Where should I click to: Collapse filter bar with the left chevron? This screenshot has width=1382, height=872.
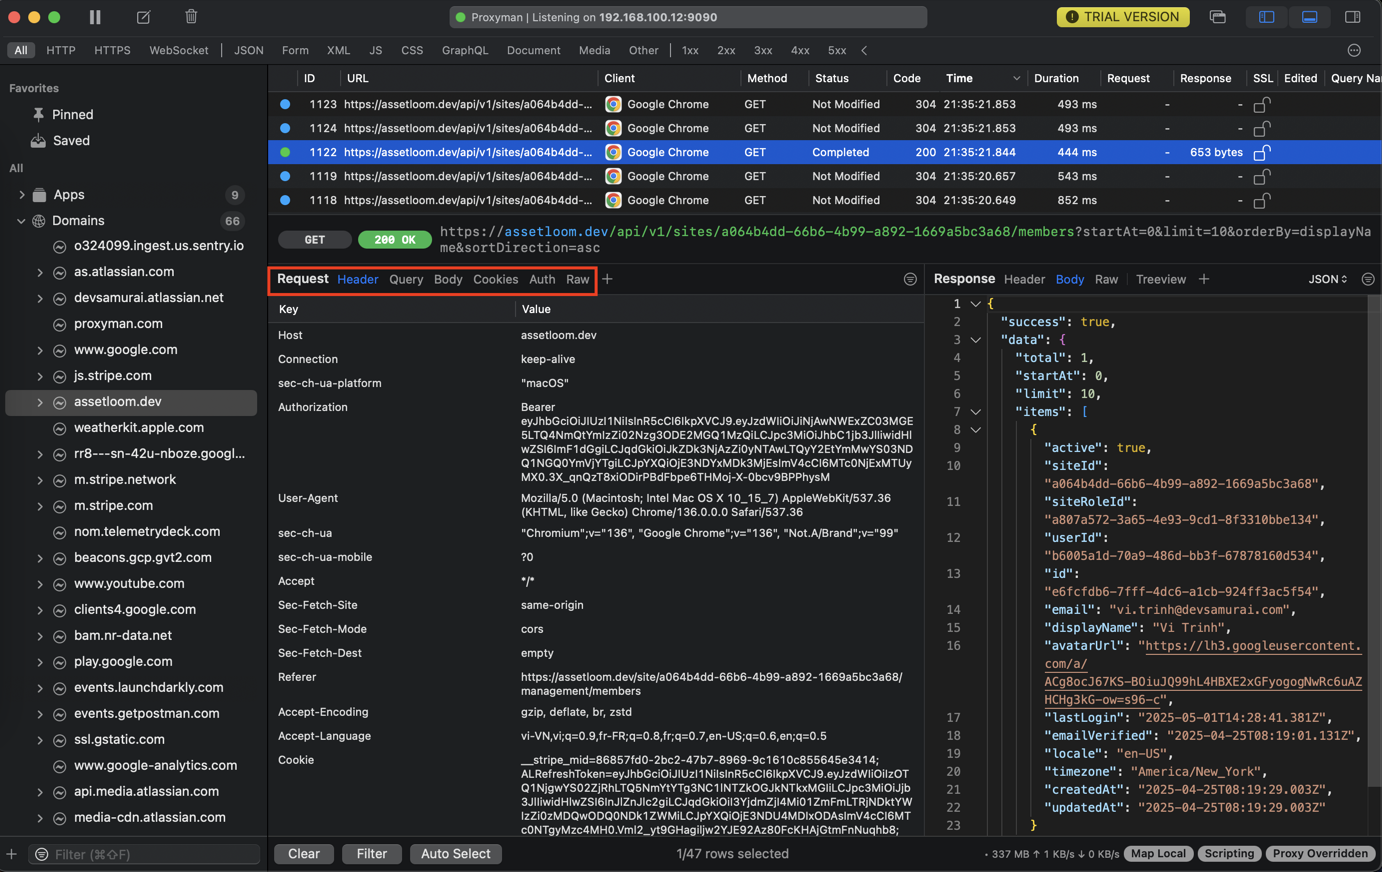(x=864, y=50)
